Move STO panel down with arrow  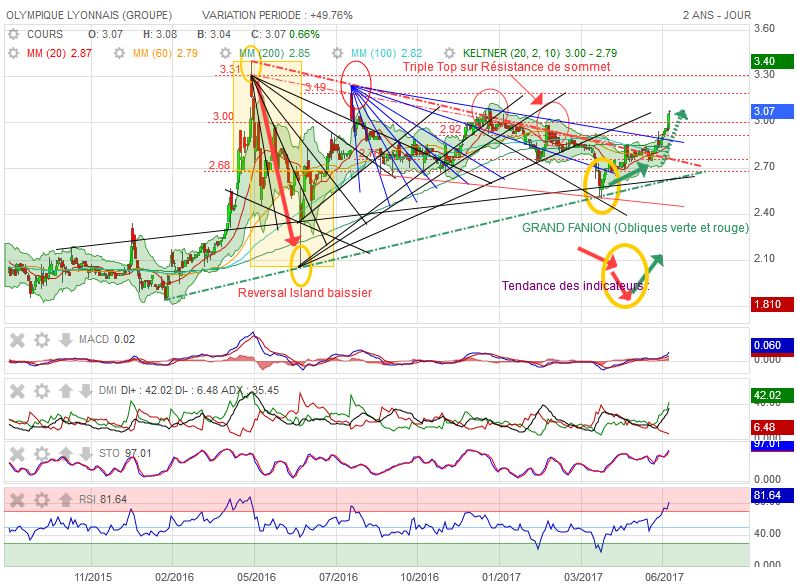[x=85, y=453]
